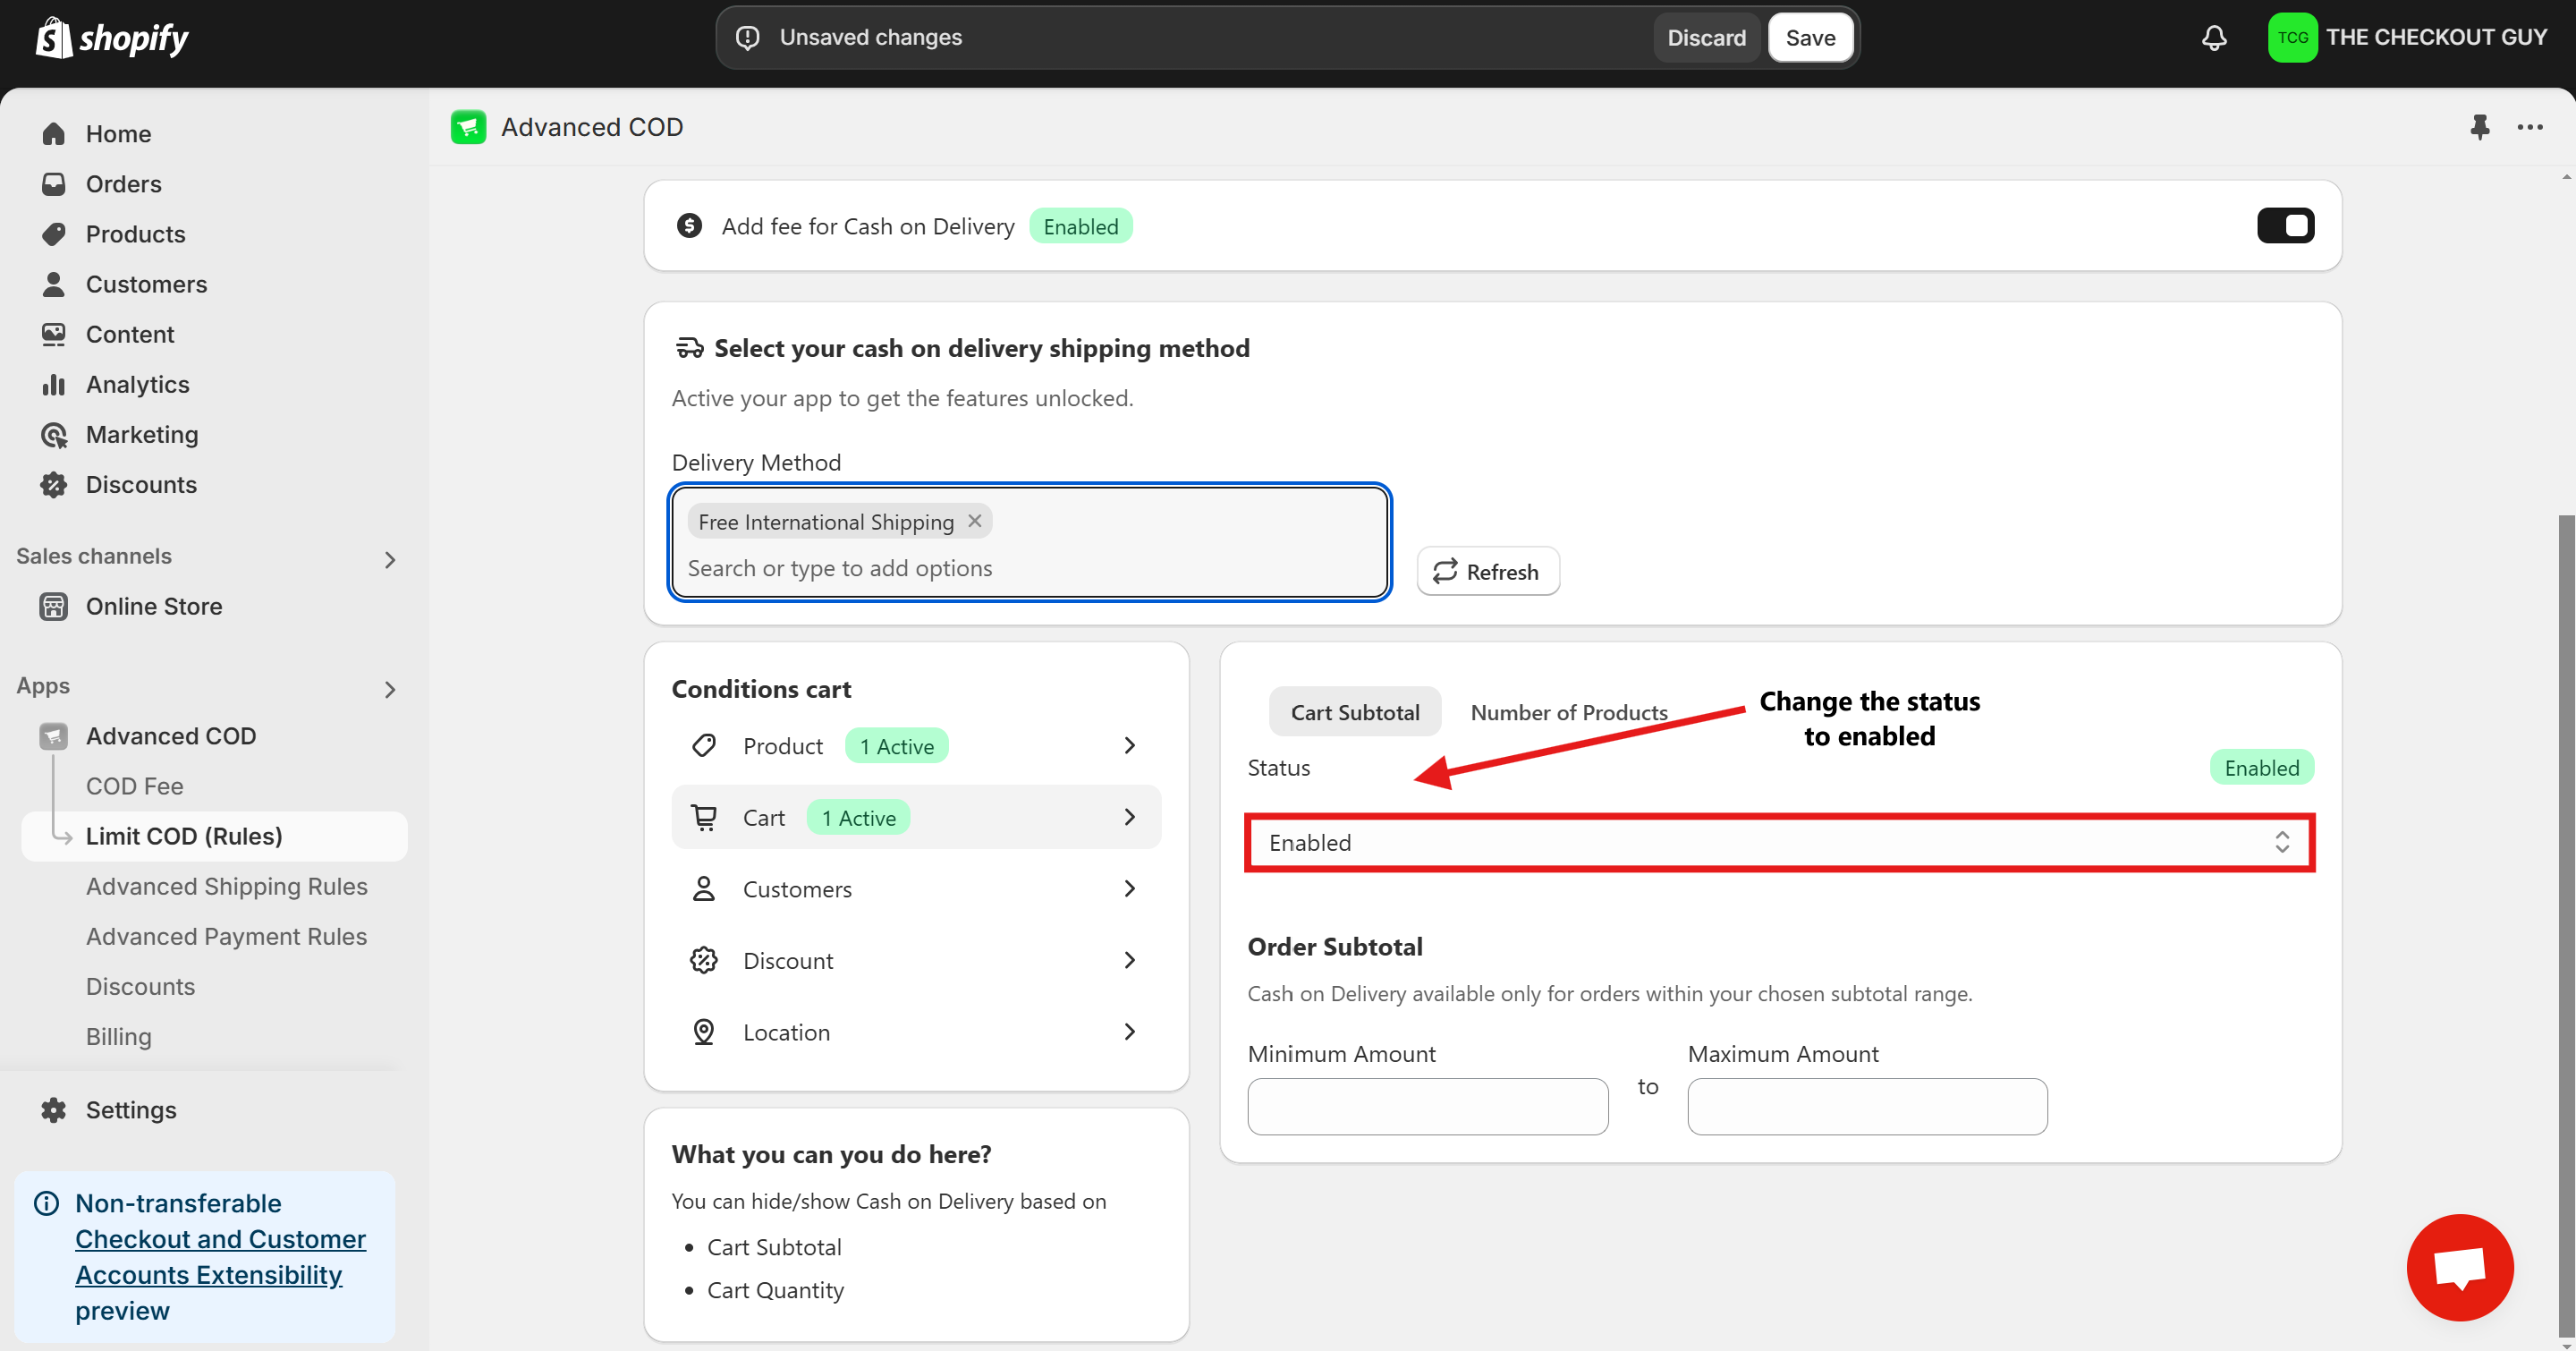Click the delivery method search field
Image resolution: width=2576 pixels, height=1351 pixels.
(1030, 568)
